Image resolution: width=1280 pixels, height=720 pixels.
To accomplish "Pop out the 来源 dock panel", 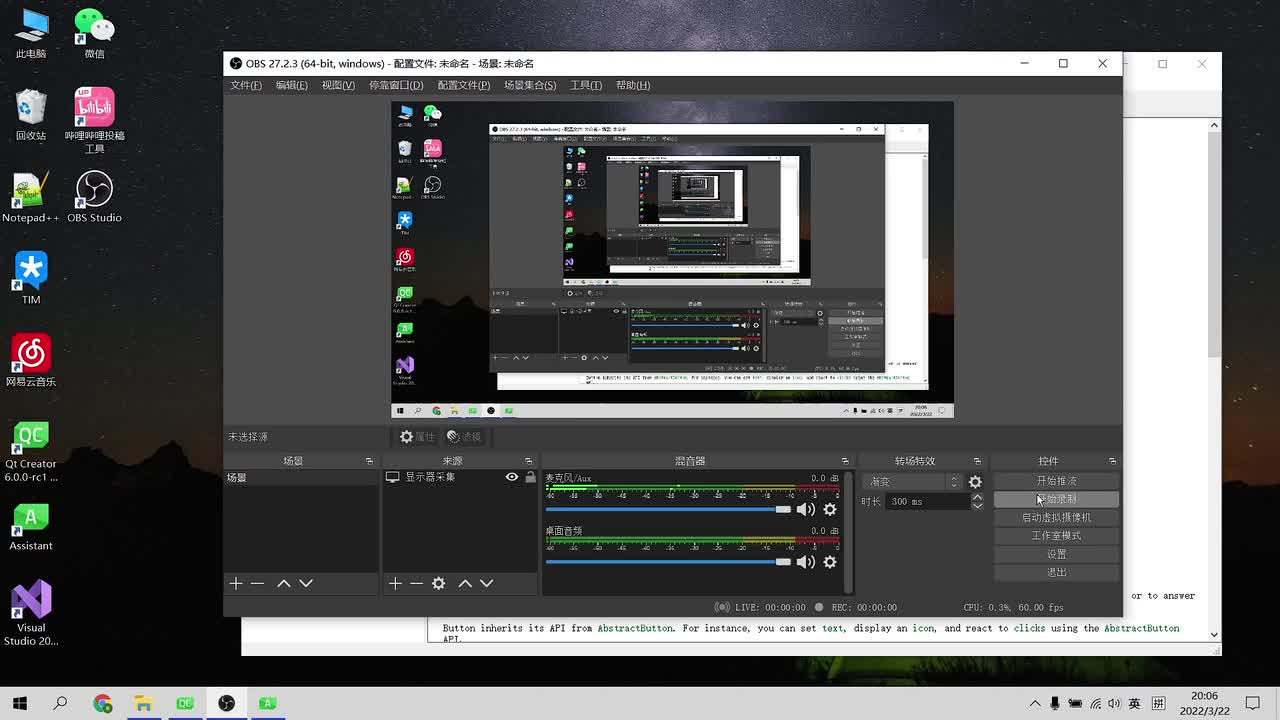I will (528, 461).
